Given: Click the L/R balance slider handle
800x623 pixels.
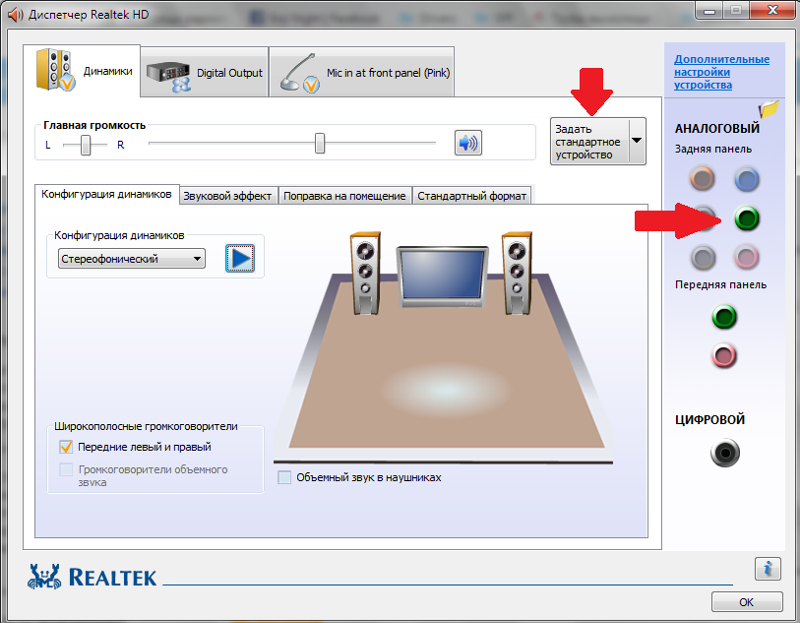Looking at the screenshot, I should [86, 145].
